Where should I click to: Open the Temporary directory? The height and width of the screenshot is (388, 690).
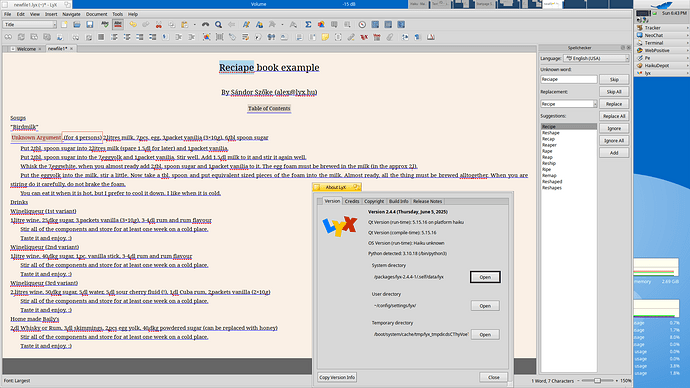(485, 334)
